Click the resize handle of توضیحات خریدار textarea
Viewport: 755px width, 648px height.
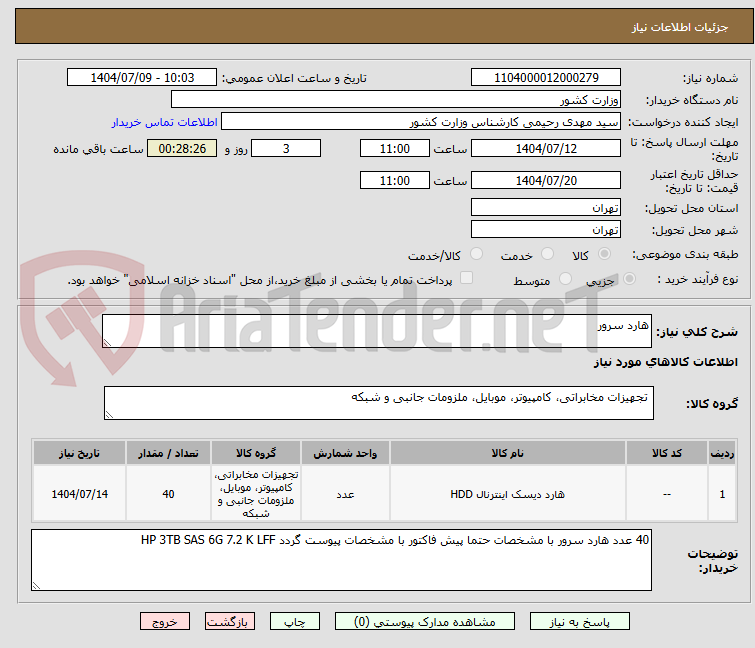pos(36,586)
